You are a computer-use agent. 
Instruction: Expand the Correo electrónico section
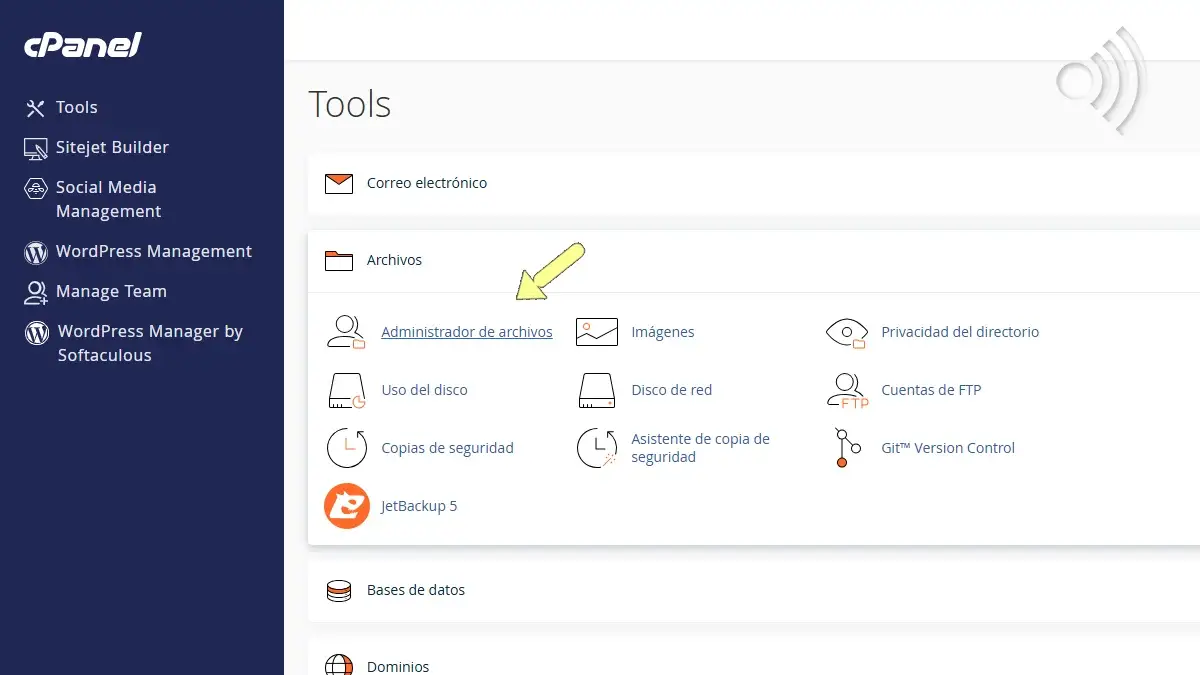click(x=427, y=183)
